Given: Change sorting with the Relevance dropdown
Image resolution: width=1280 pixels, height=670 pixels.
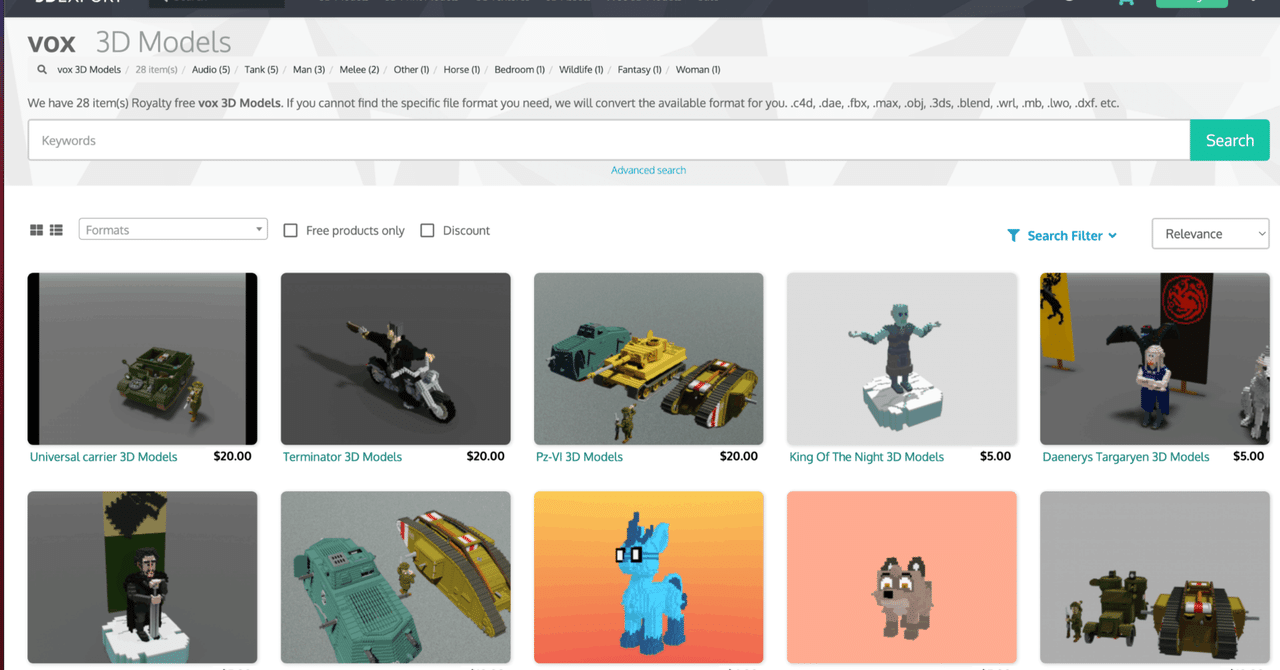Looking at the screenshot, I should pos(1210,233).
